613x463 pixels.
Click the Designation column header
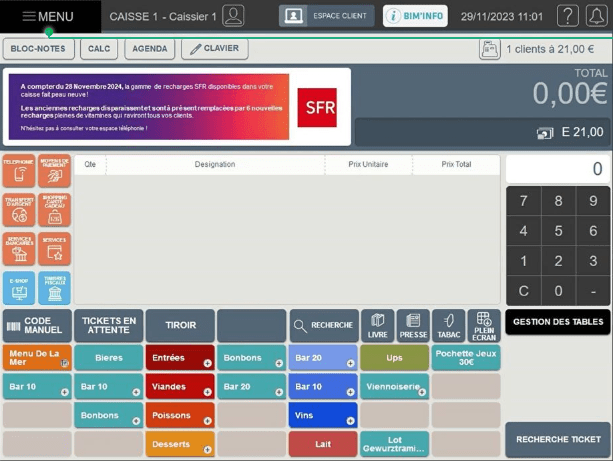pos(215,164)
